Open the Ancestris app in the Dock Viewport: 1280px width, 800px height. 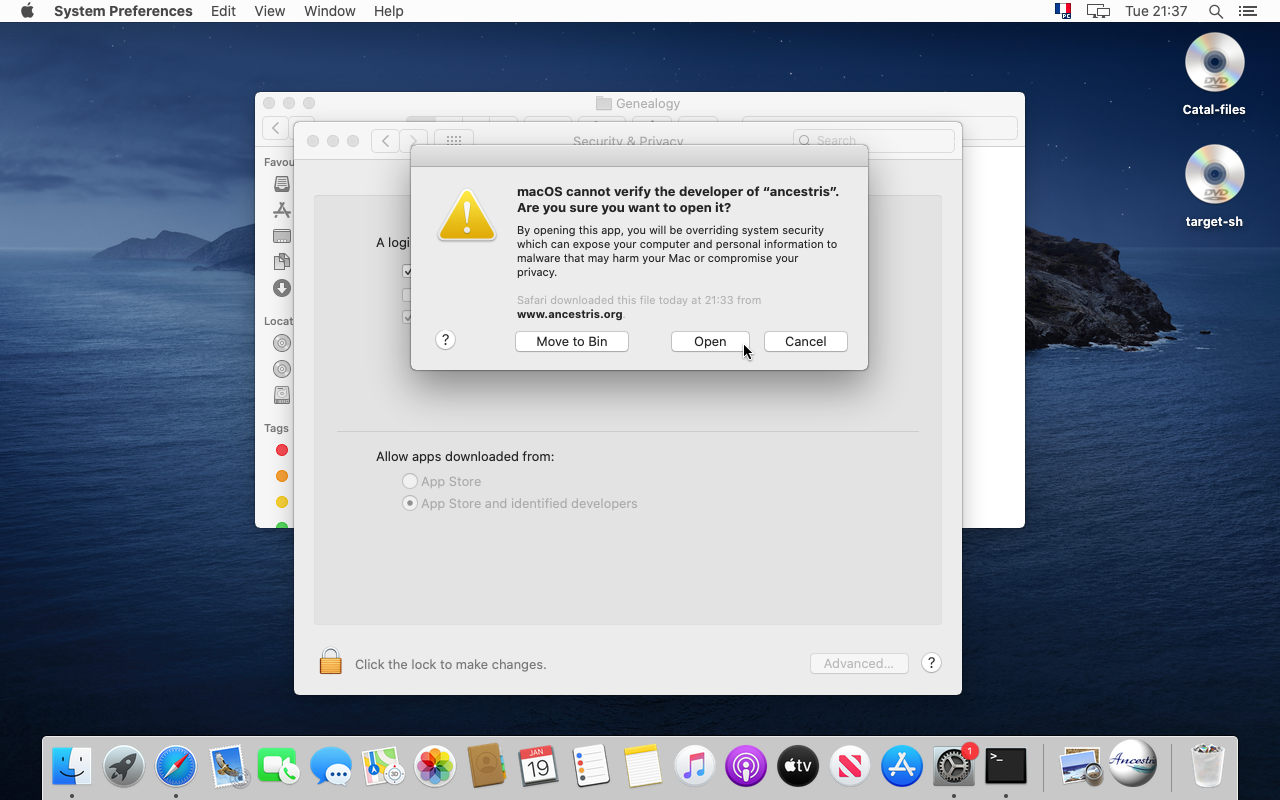pyautogui.click(x=1133, y=764)
